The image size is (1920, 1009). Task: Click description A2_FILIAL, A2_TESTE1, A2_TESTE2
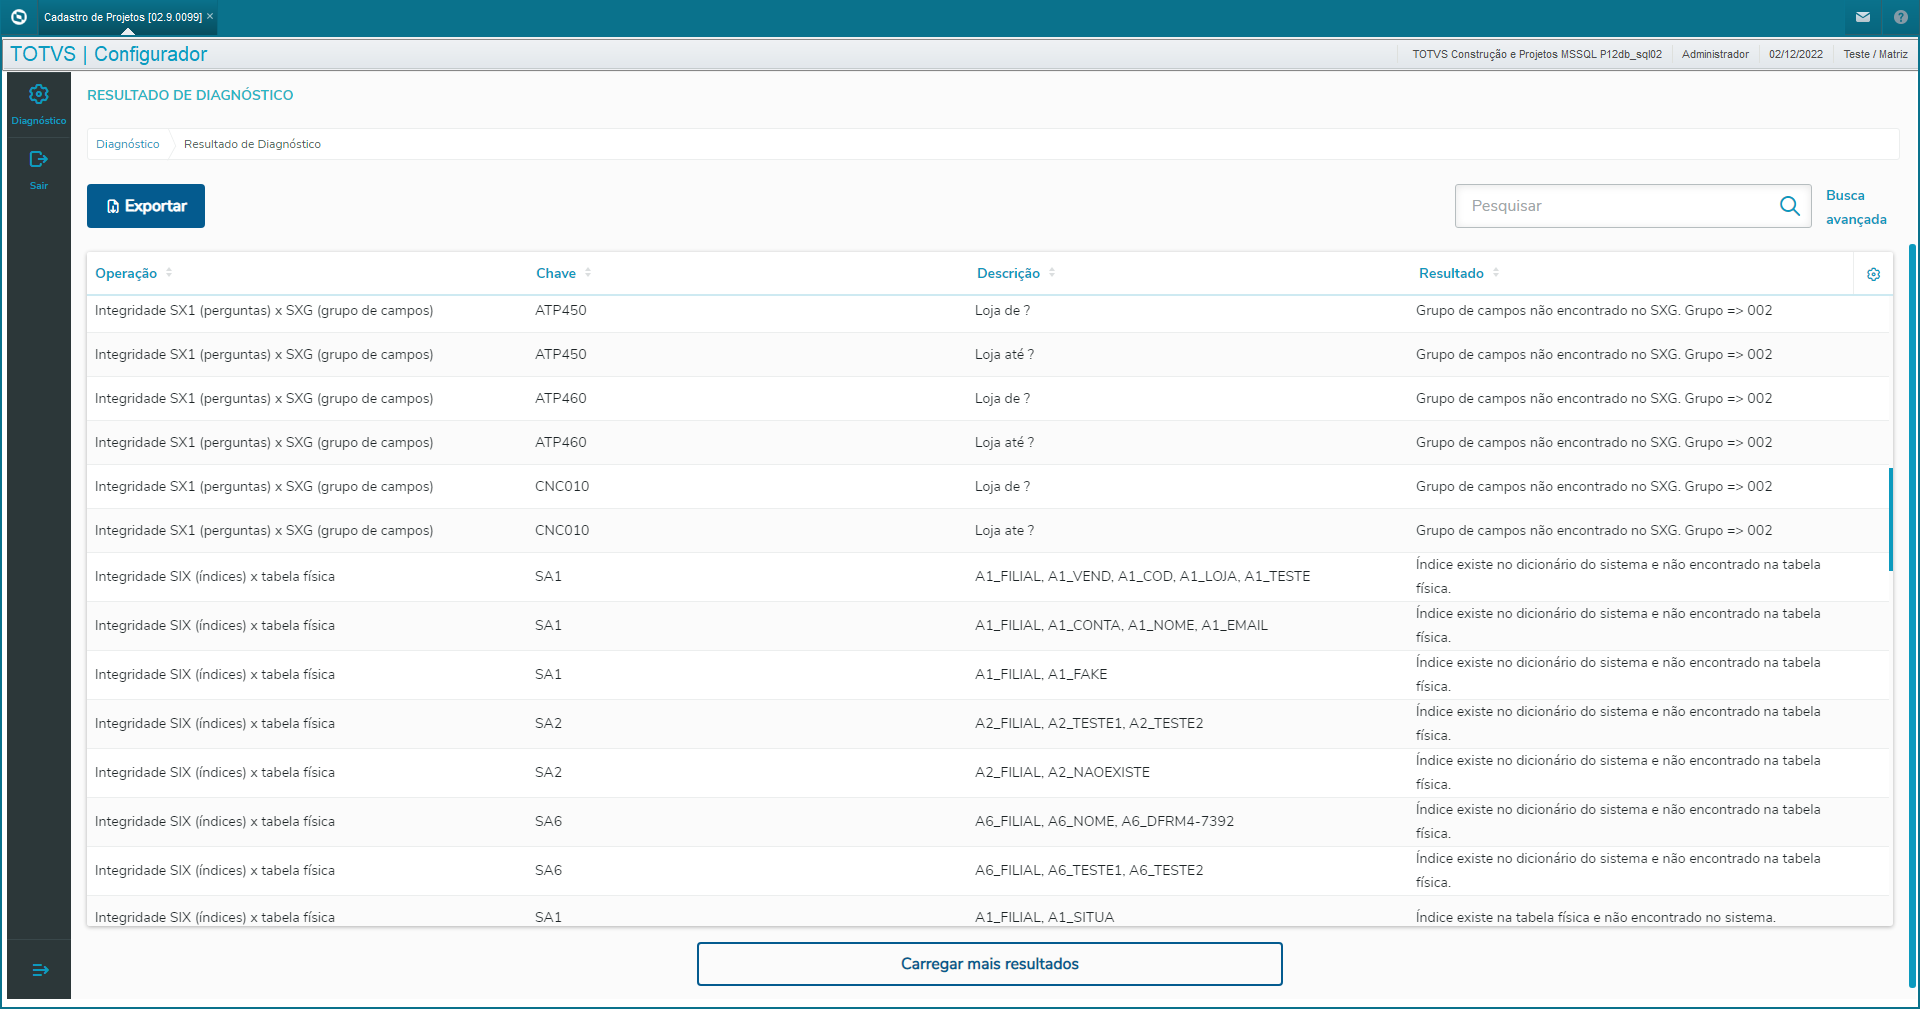pyautogui.click(x=1089, y=724)
